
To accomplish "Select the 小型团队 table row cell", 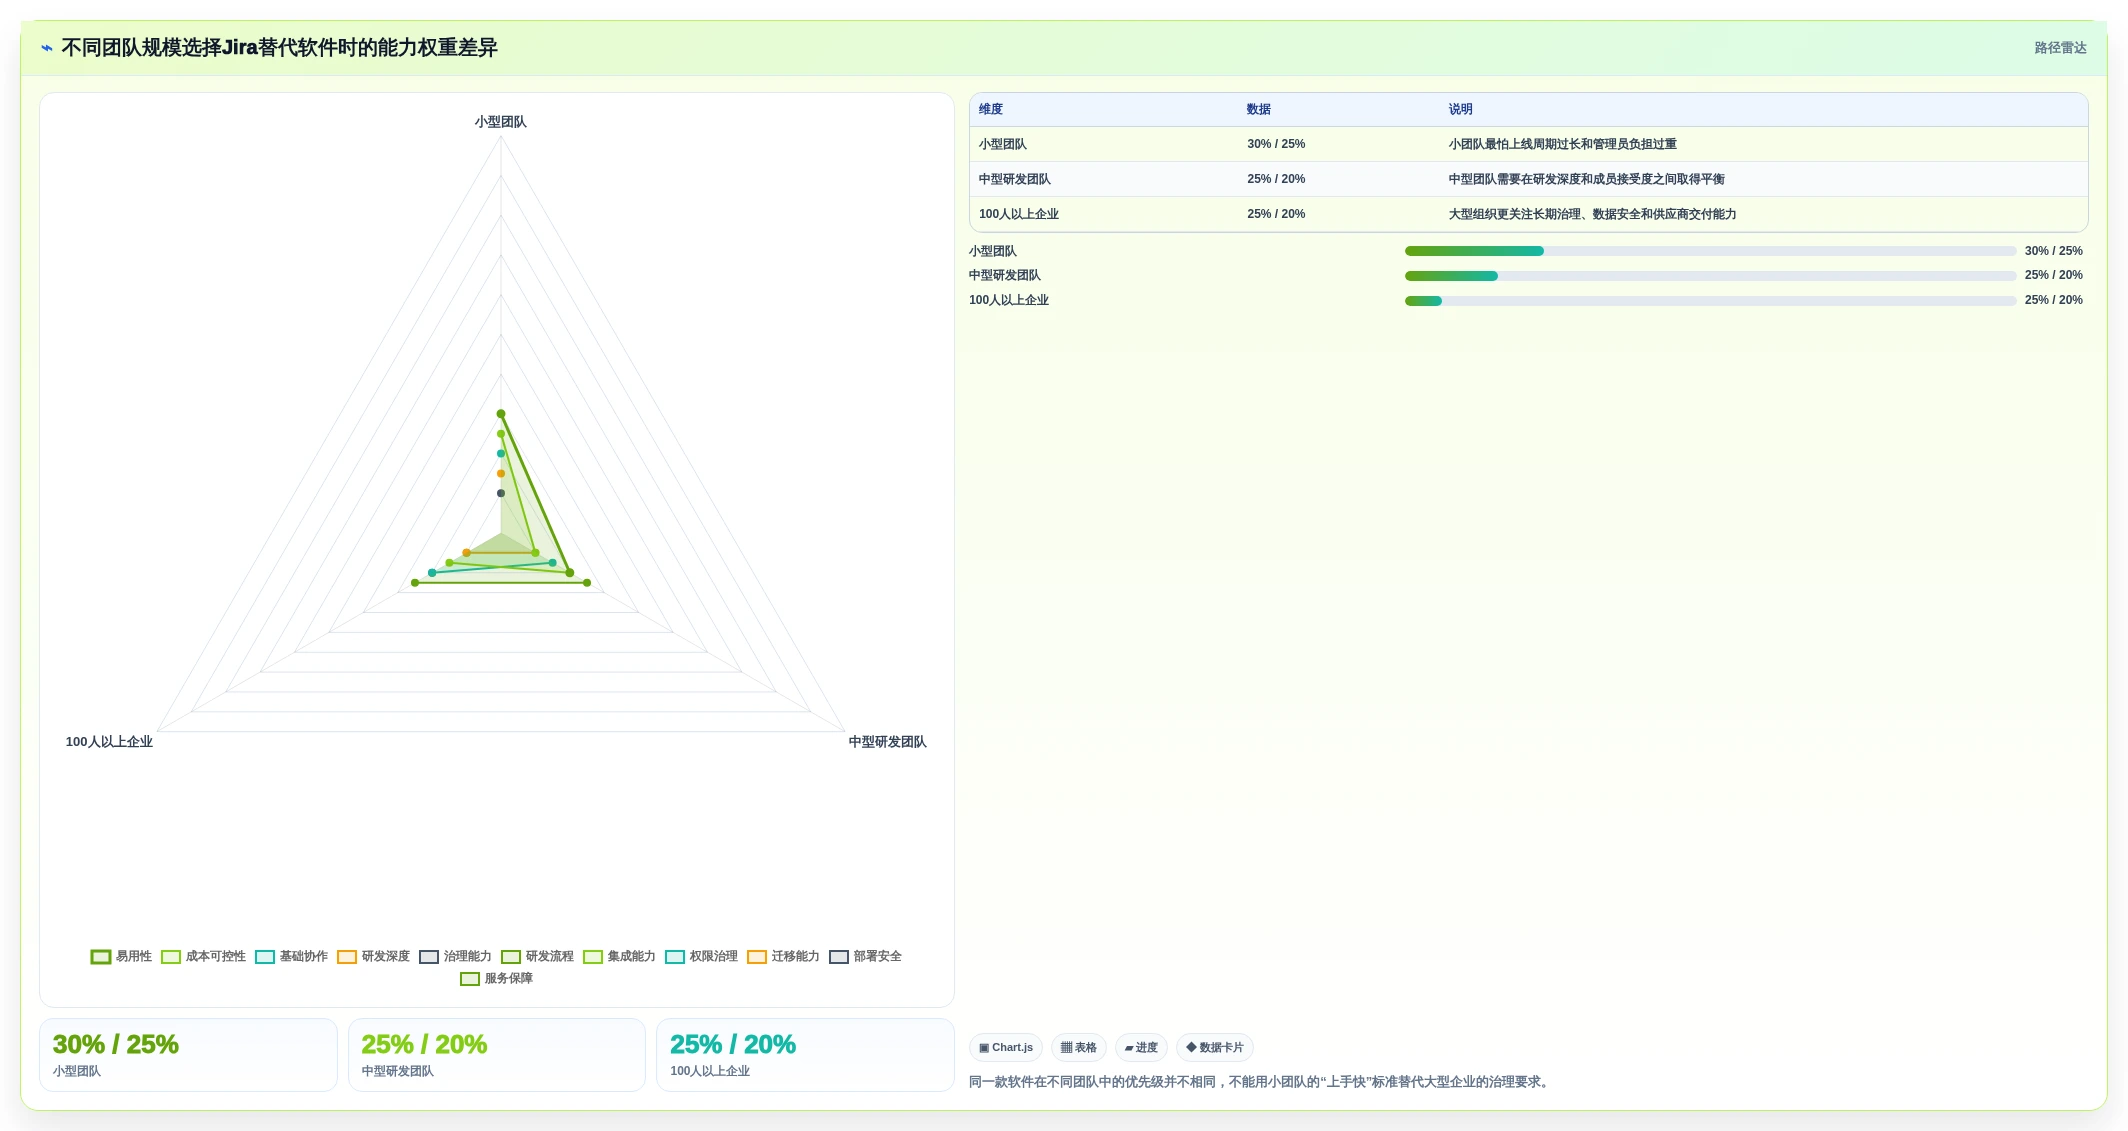I will point(1003,144).
